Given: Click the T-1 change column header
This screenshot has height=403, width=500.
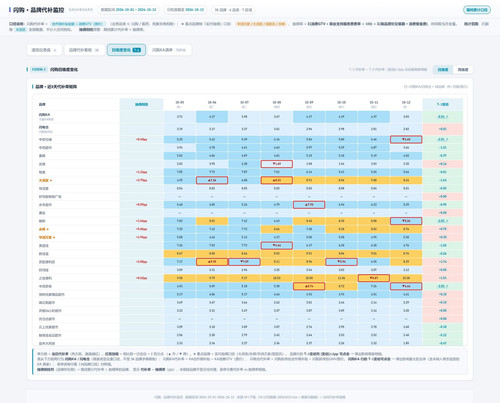Looking at the screenshot, I should point(443,104).
